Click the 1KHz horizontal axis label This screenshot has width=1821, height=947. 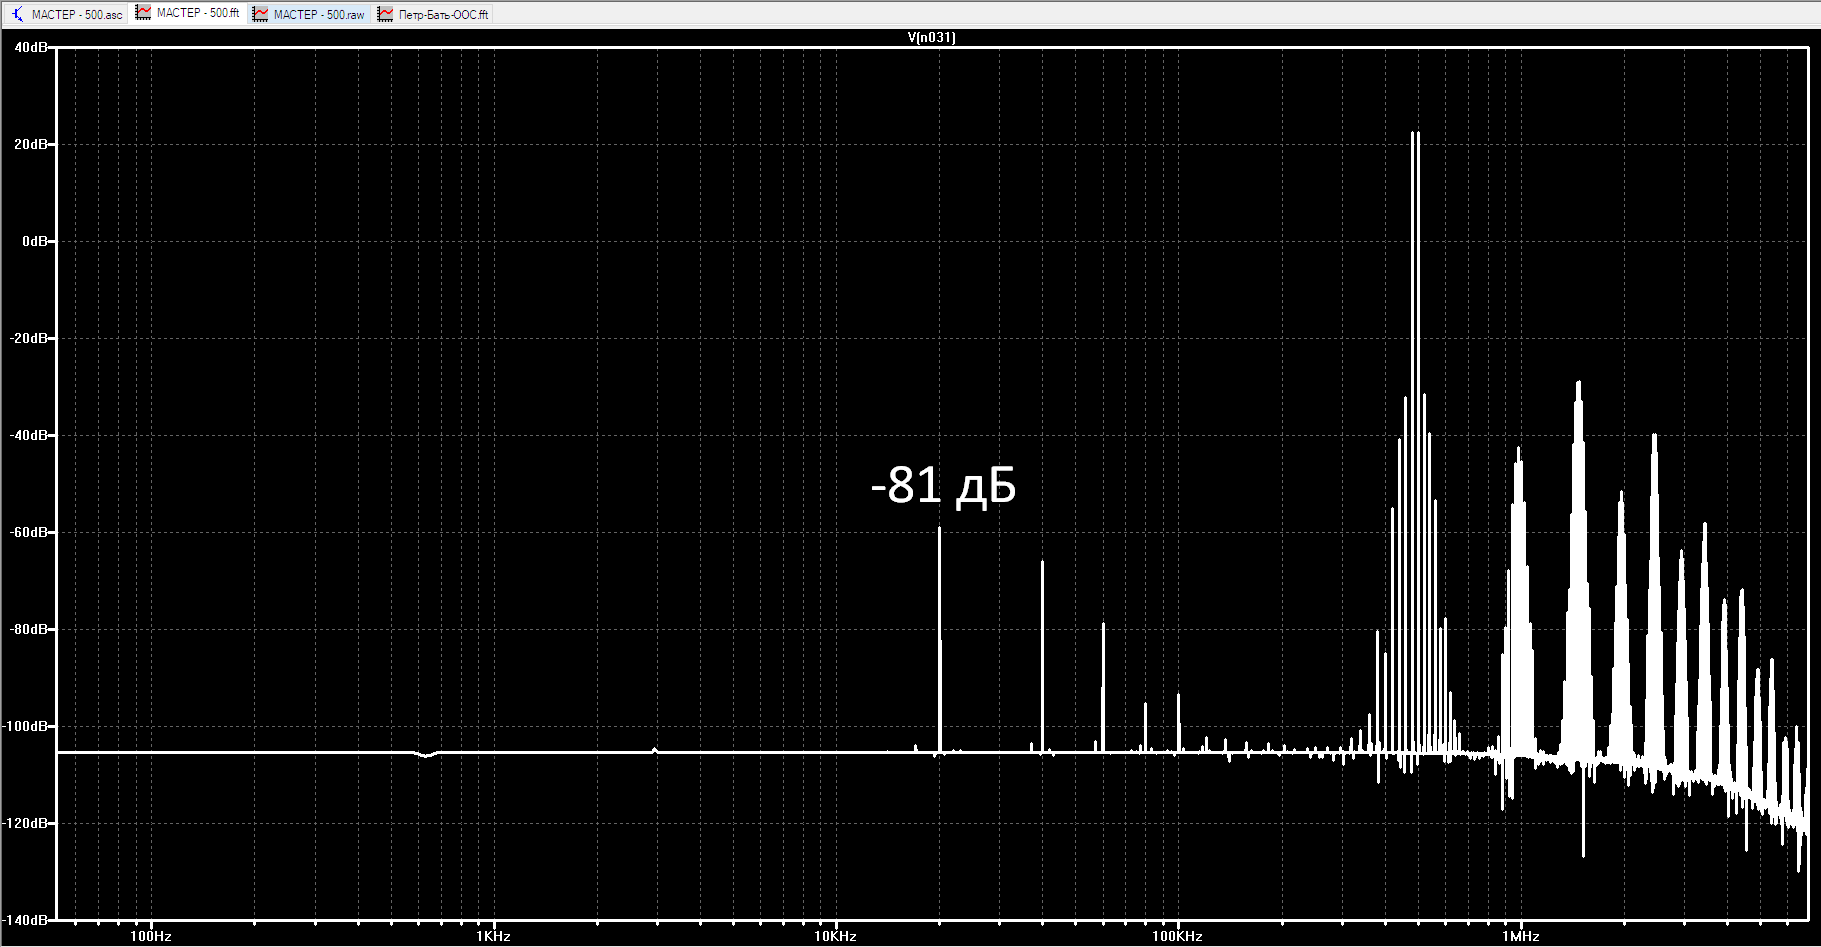click(x=493, y=936)
